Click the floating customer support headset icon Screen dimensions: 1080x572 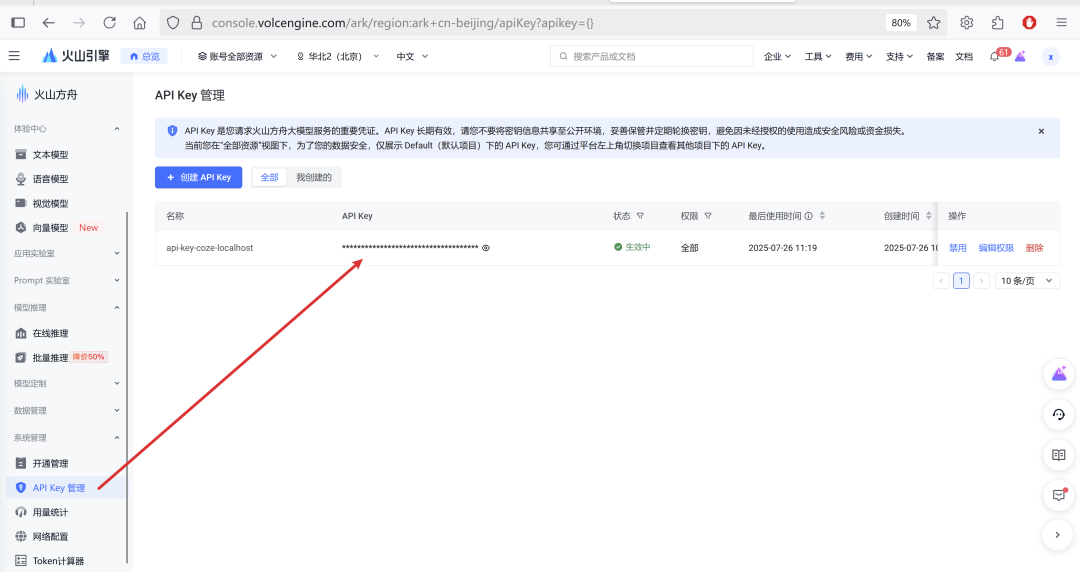pyautogui.click(x=1059, y=414)
